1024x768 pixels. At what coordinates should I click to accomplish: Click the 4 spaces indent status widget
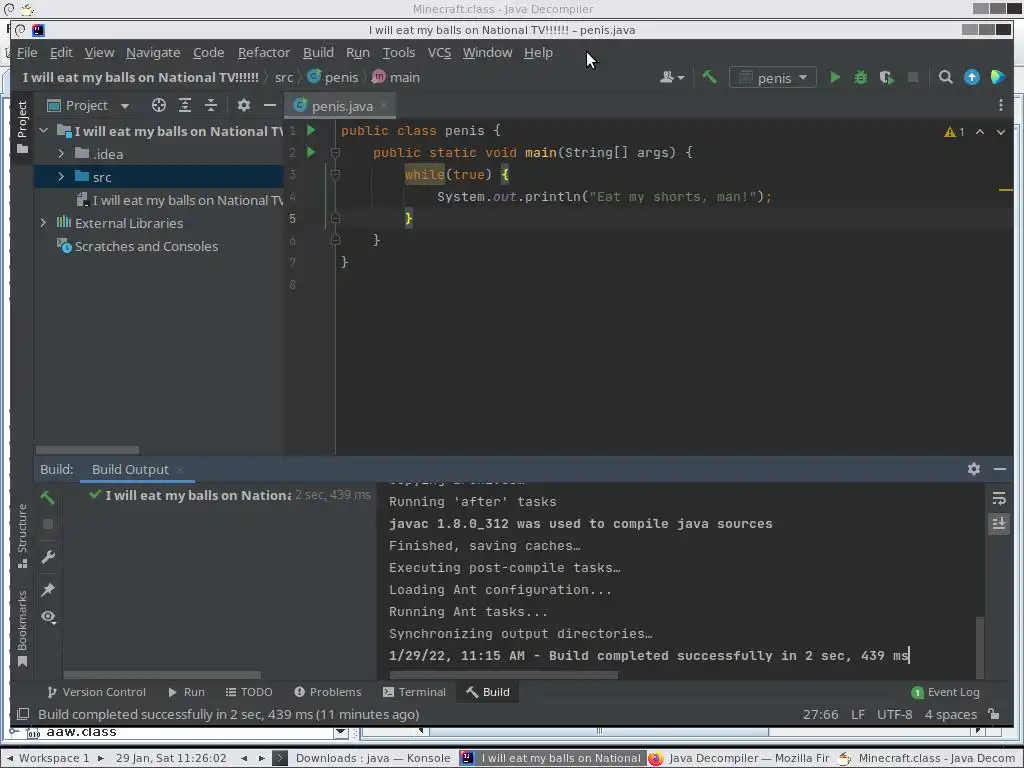click(950, 714)
